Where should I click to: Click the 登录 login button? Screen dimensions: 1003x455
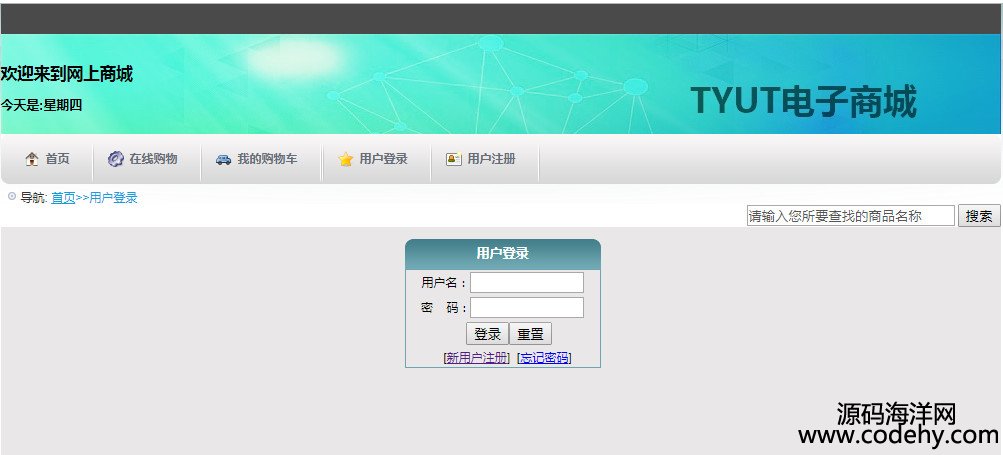tap(487, 334)
